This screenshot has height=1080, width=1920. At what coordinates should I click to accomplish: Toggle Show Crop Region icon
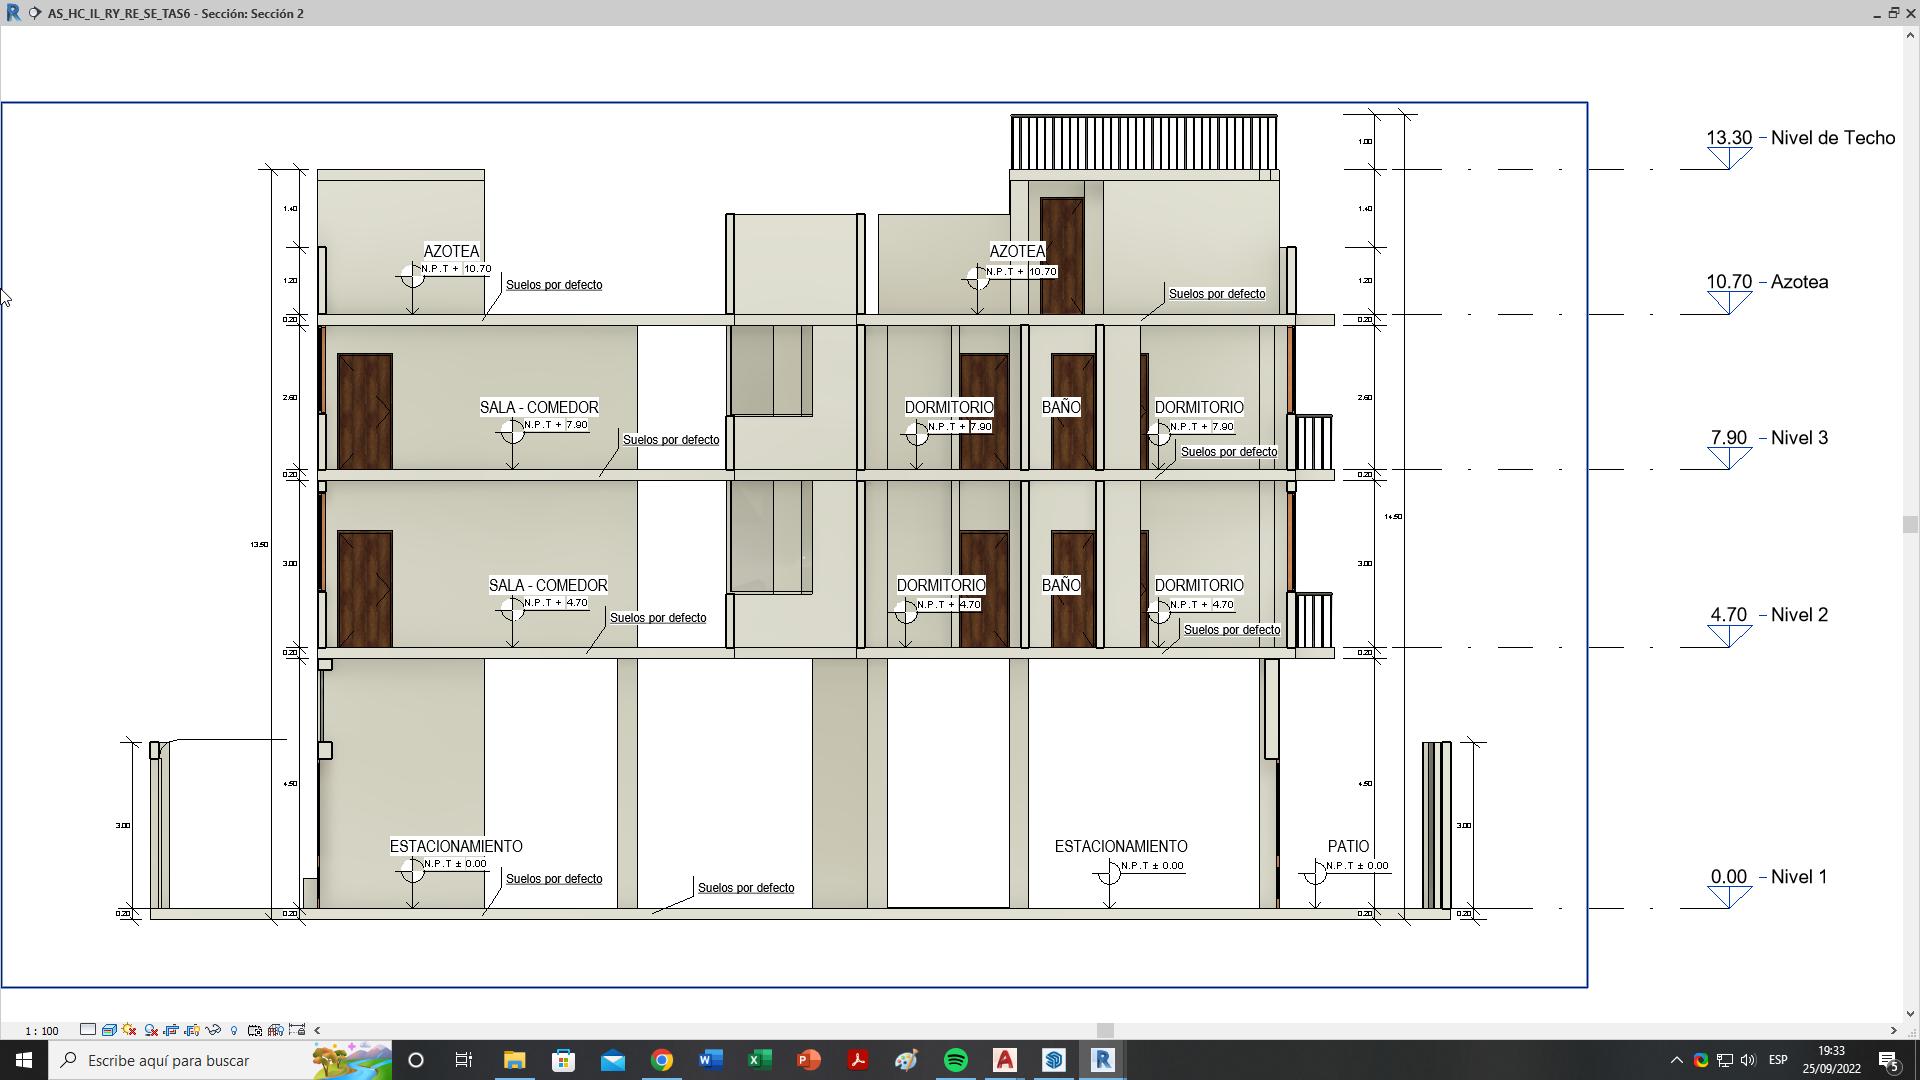click(x=192, y=1029)
